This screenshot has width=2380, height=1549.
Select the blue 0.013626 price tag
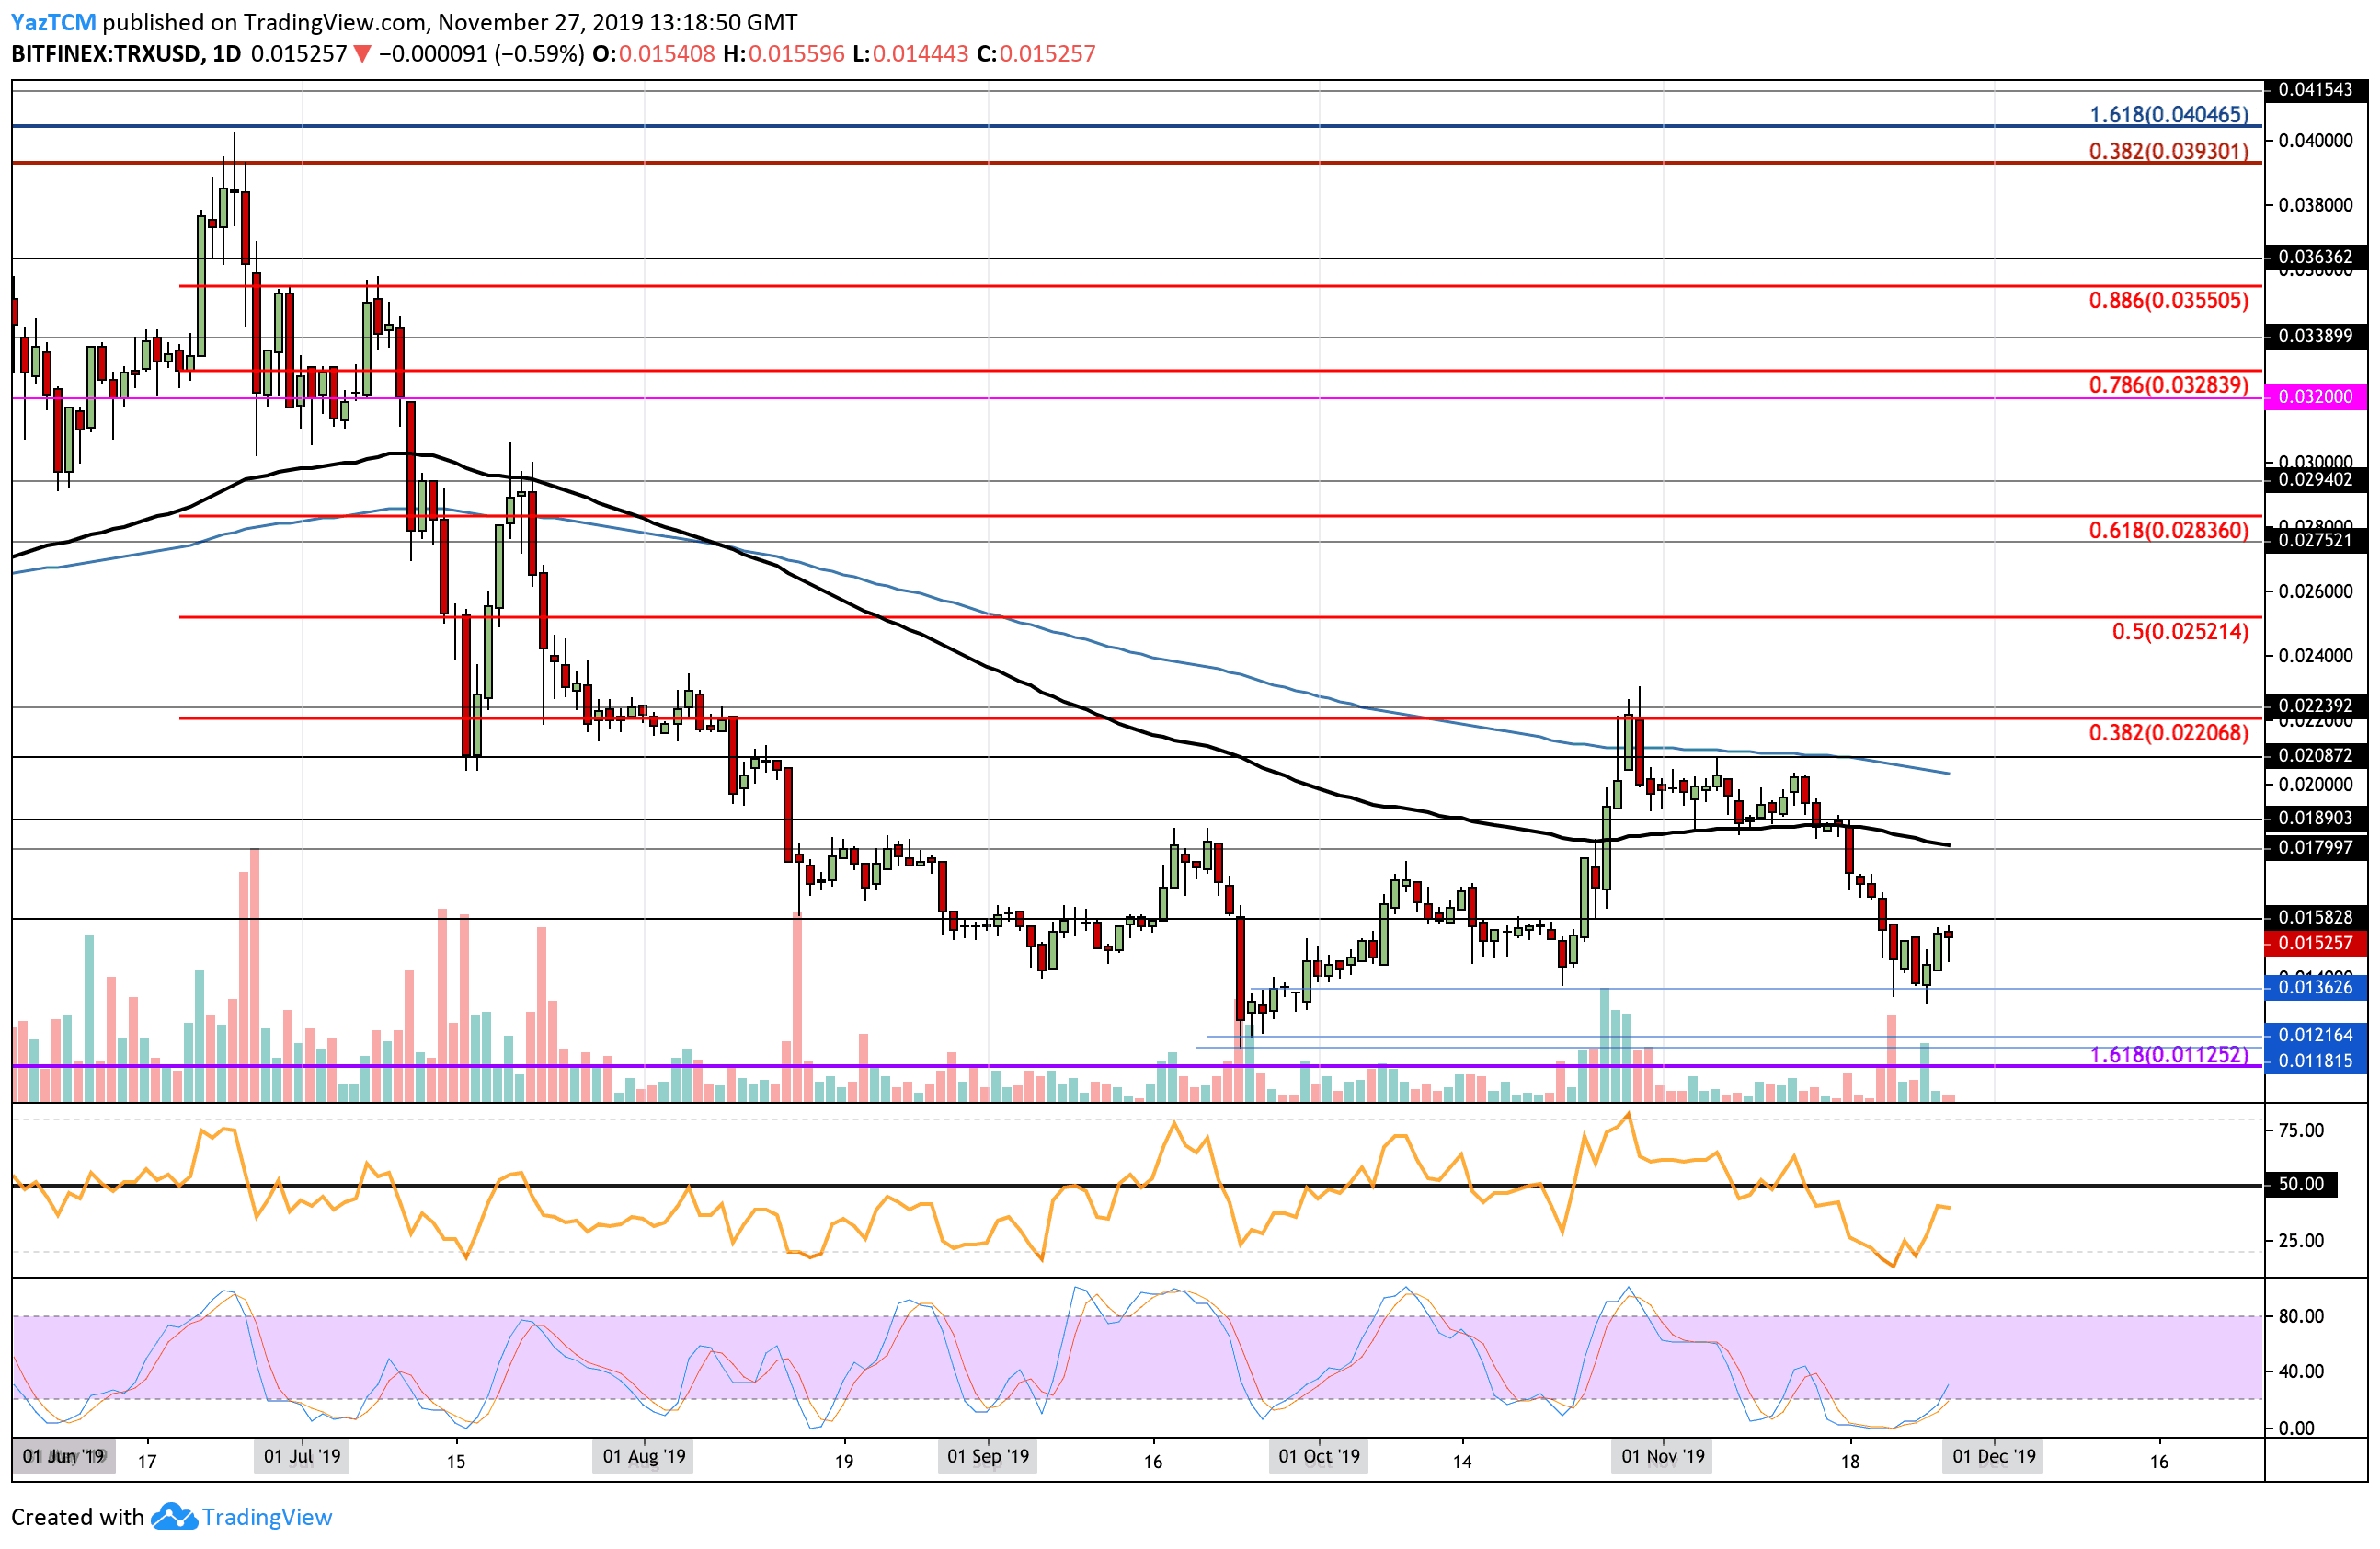click(2316, 987)
